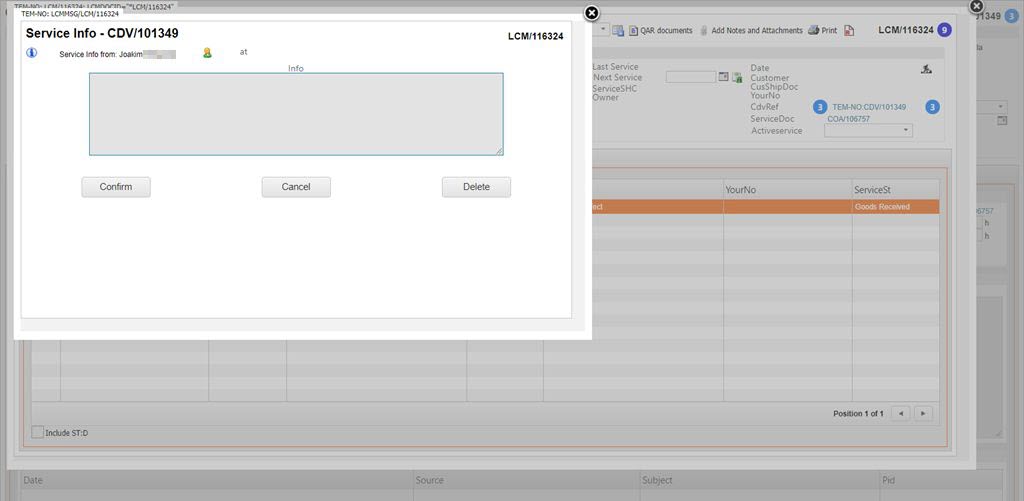Screen dimensions: 1024x501
Task: Go to next position in grid pager
Action: click(x=923, y=413)
